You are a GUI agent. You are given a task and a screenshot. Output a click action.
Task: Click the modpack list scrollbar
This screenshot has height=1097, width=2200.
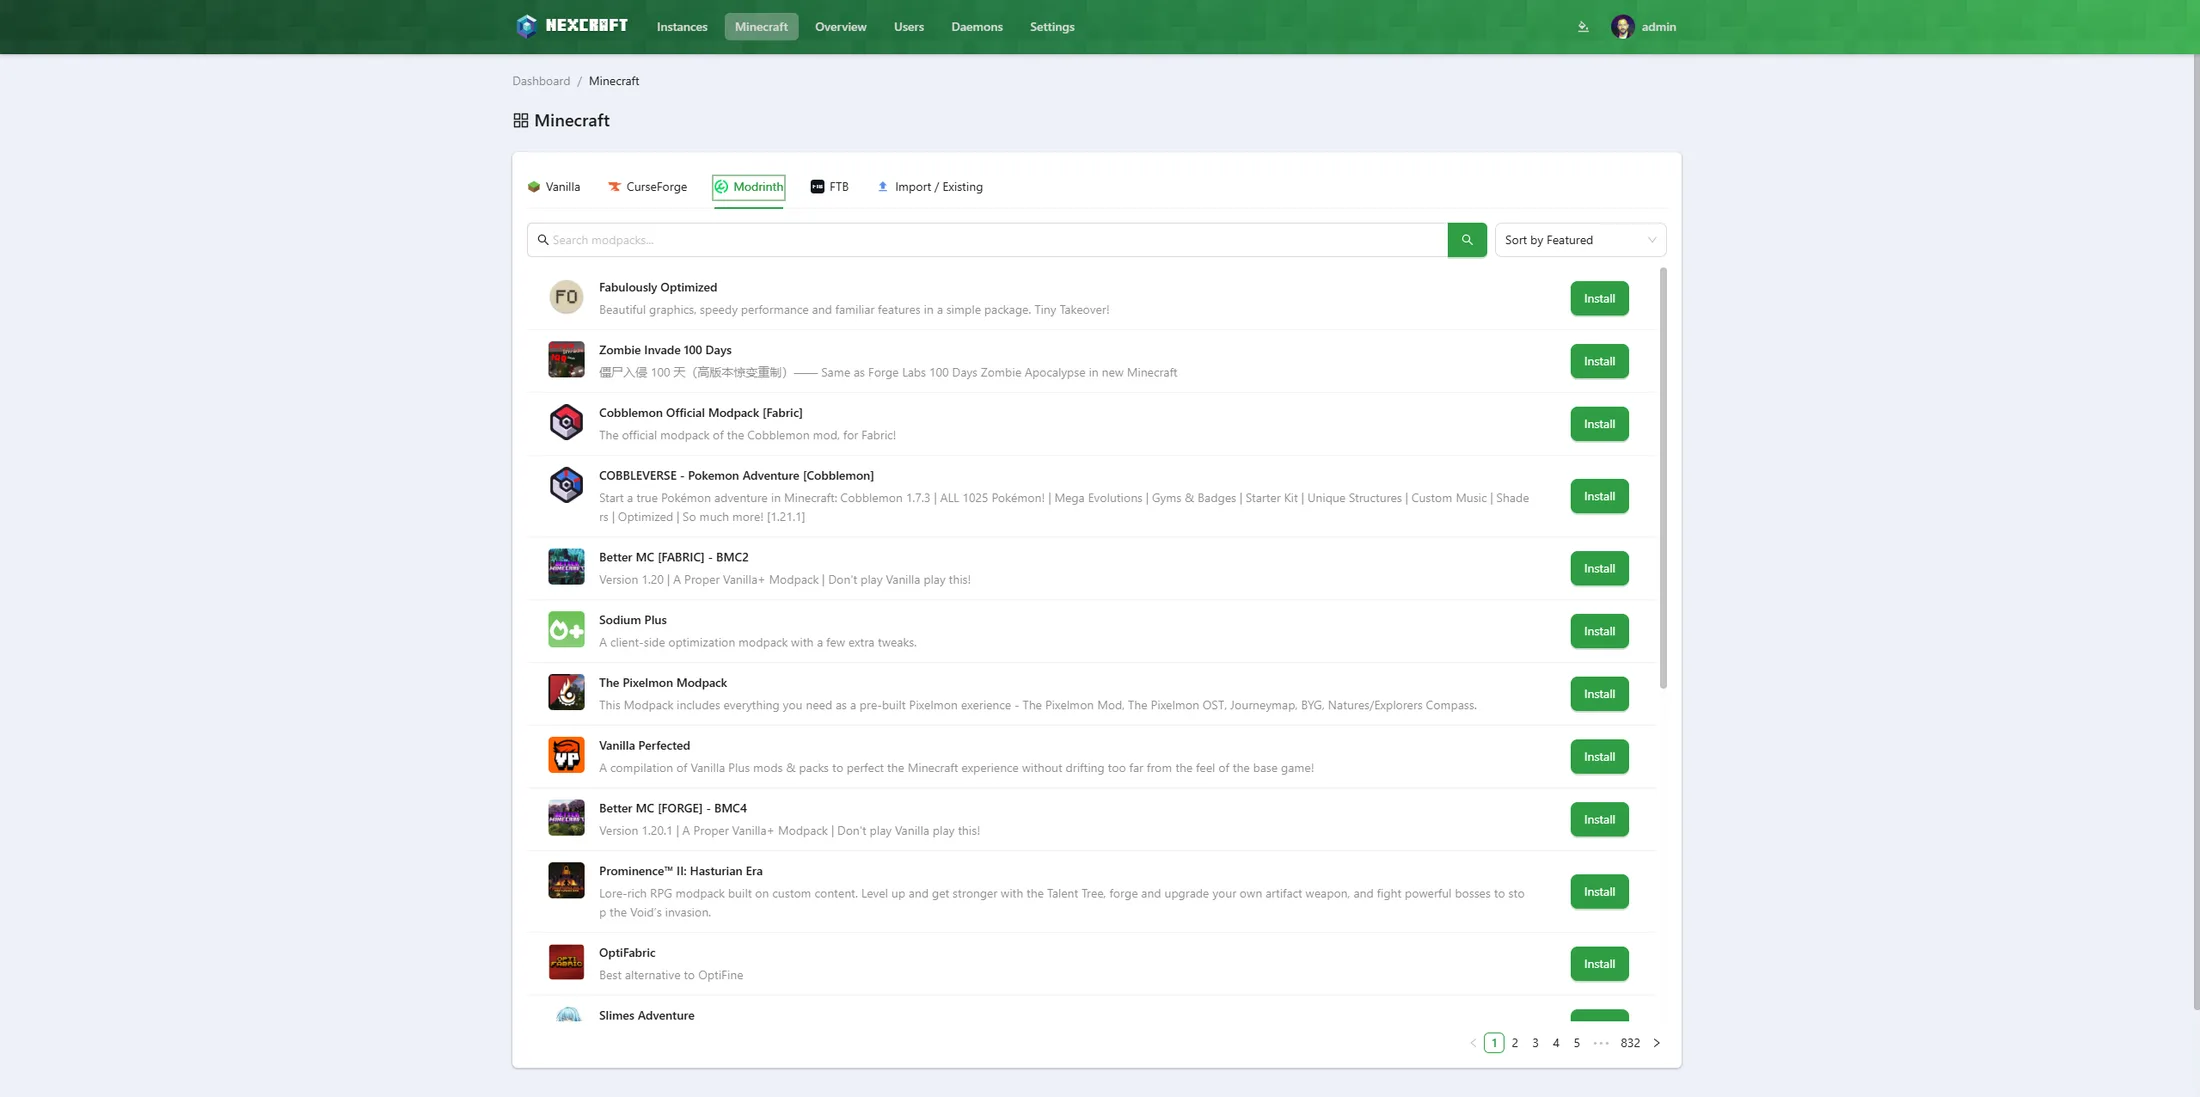click(x=1663, y=478)
